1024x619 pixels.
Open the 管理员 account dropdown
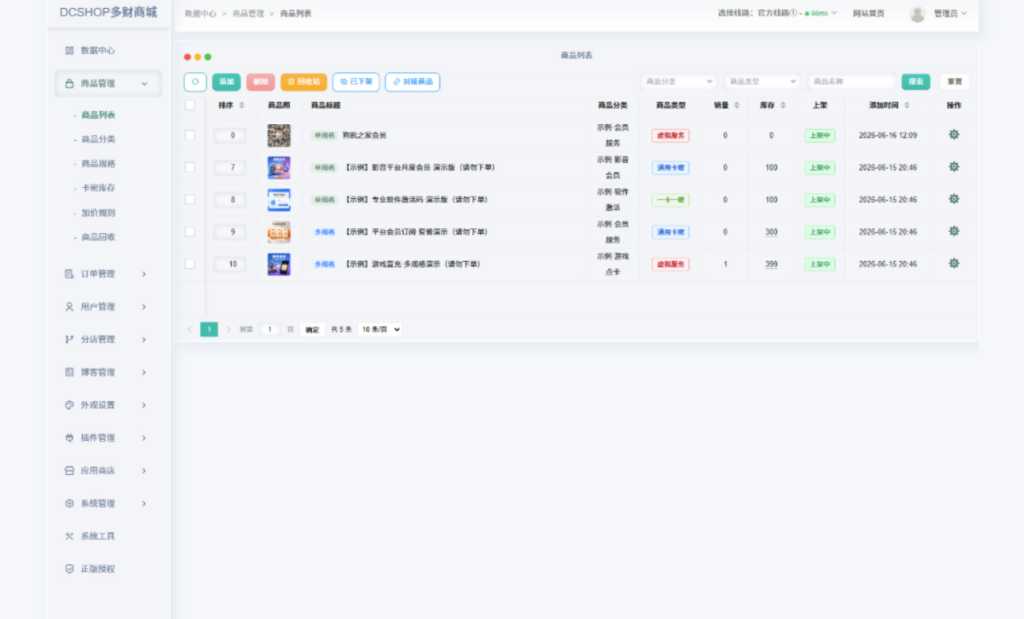pyautogui.click(x=950, y=14)
